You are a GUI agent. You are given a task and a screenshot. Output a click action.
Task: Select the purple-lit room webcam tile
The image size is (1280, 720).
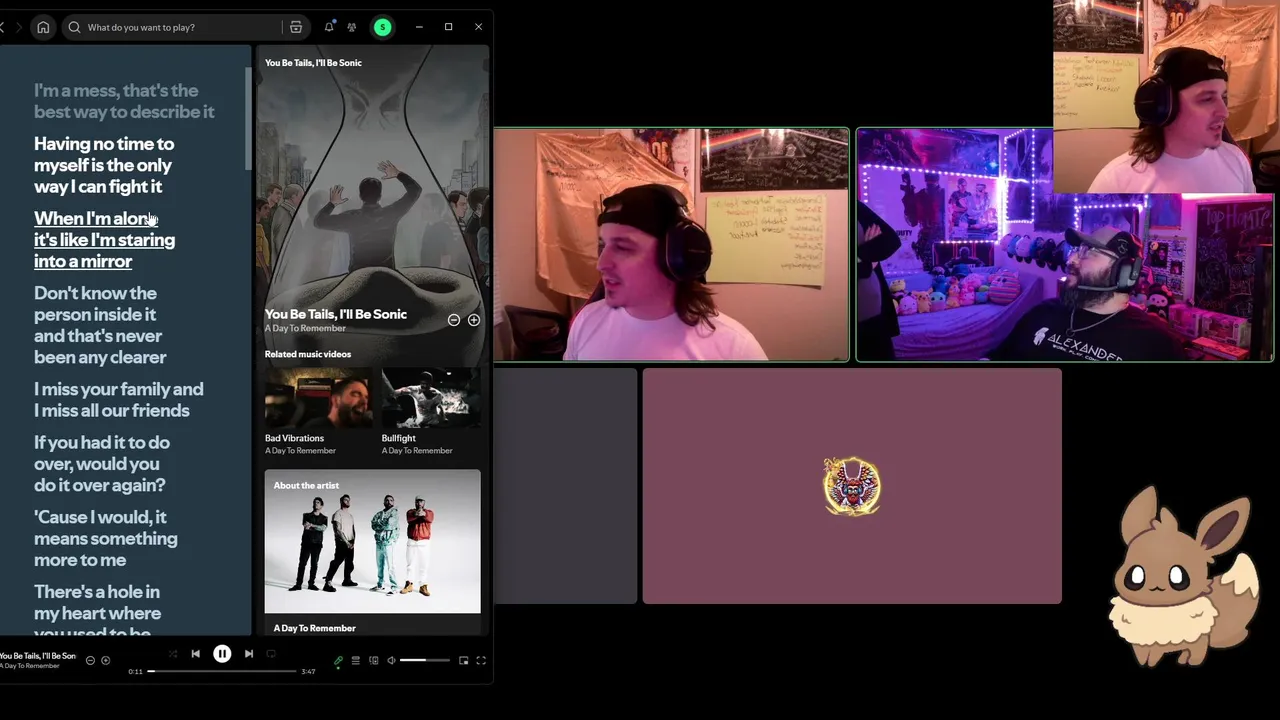[x=1065, y=244]
